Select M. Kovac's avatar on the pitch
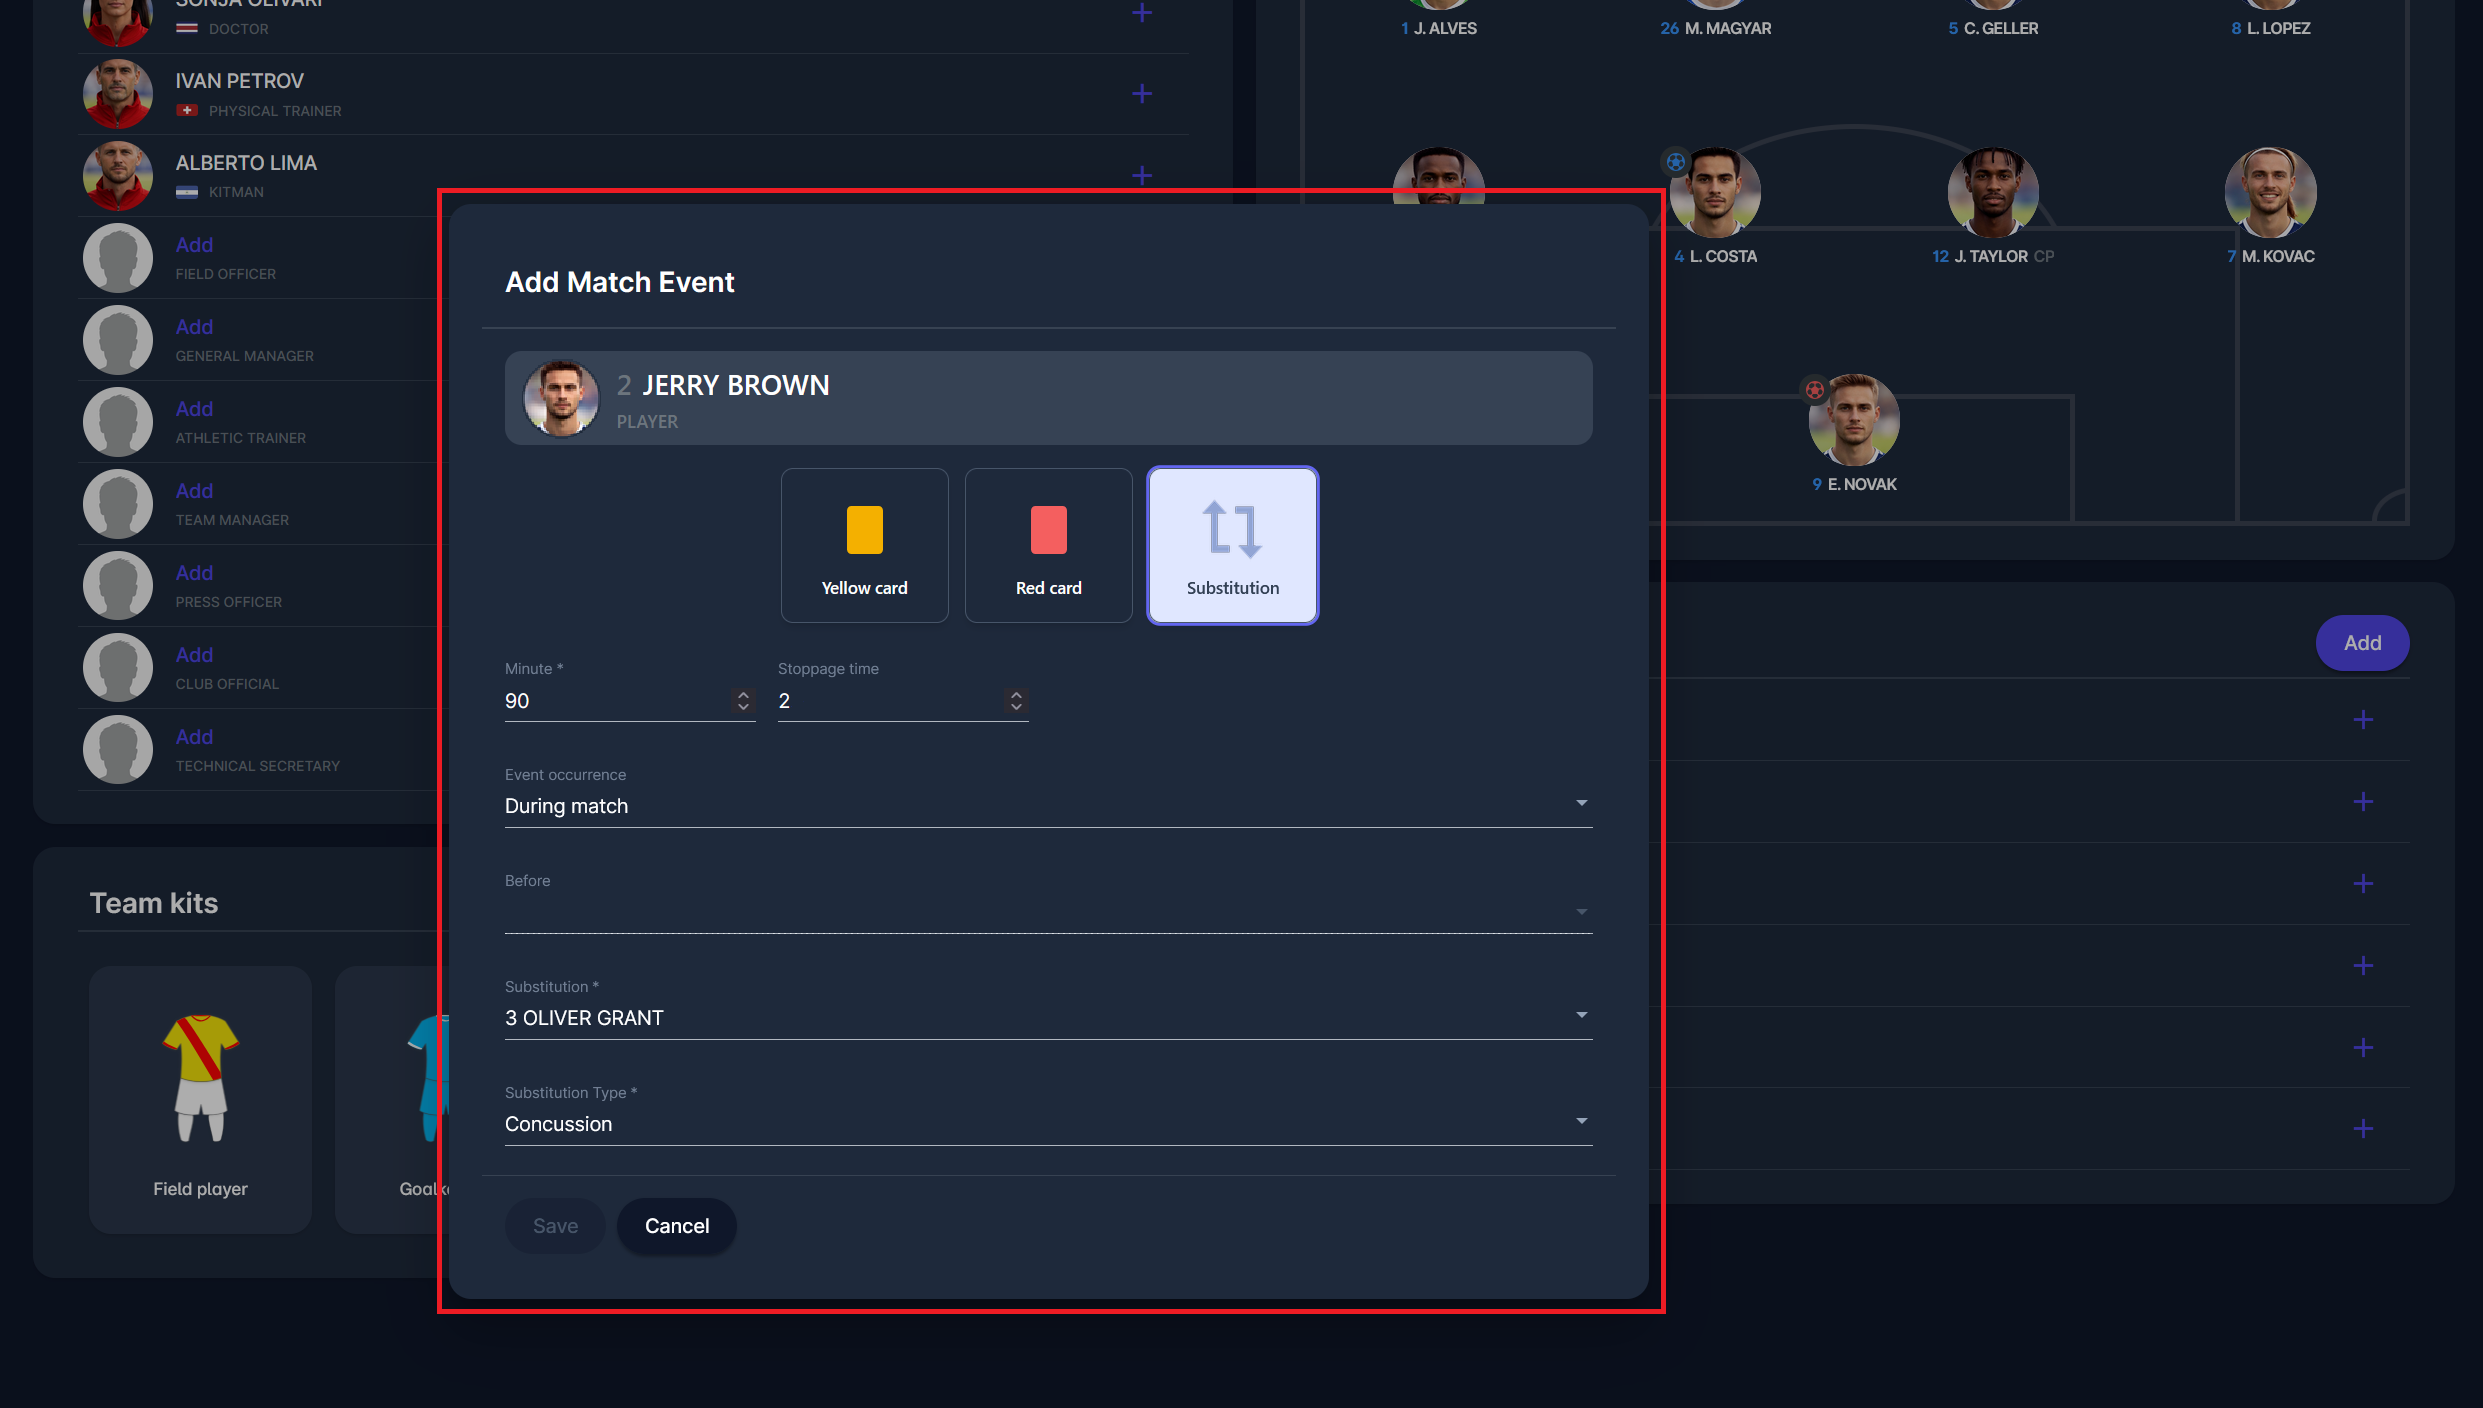Screen dimensions: 2483x1408 pos(2270,194)
